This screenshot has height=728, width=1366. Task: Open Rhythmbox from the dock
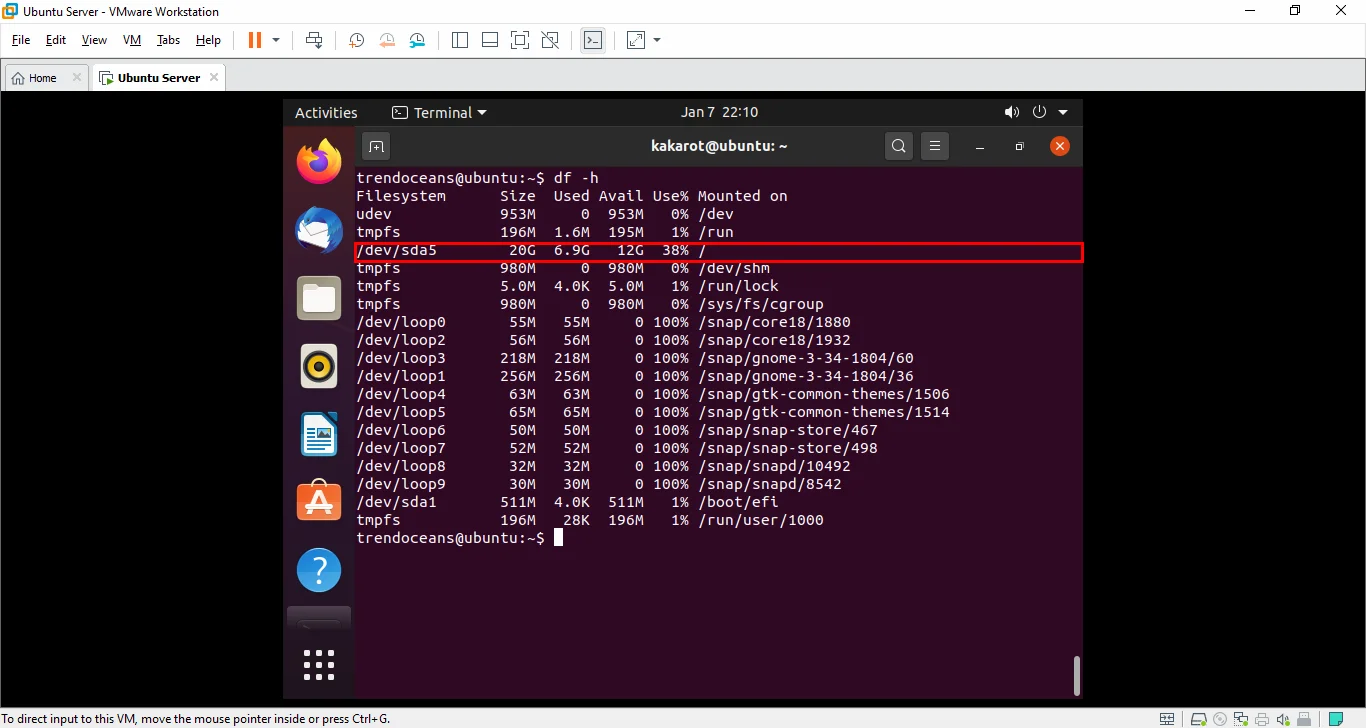pos(319,366)
